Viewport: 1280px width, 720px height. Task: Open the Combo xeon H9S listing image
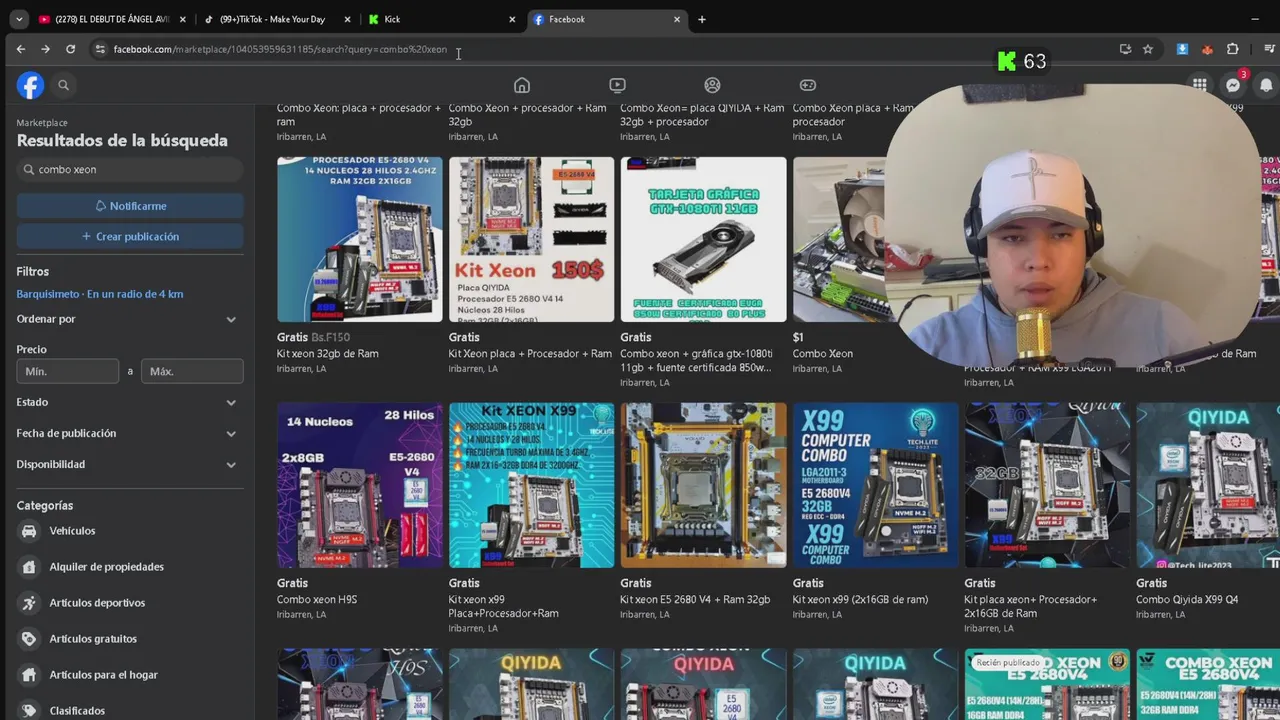360,485
